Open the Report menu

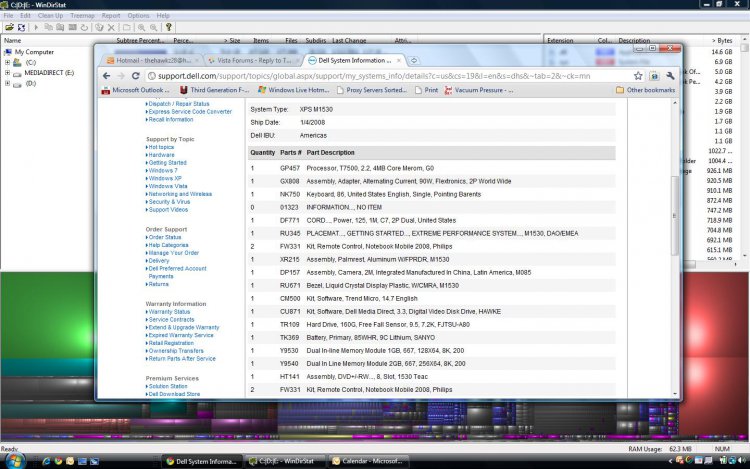tap(110, 16)
